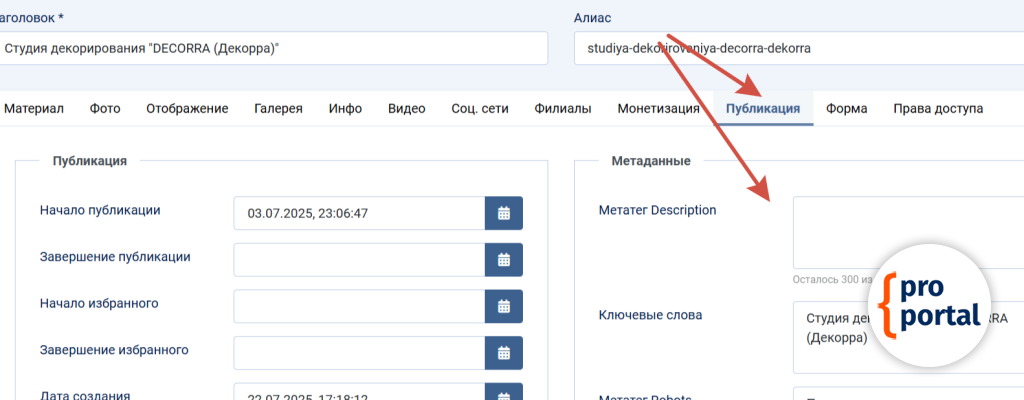The height and width of the screenshot is (400, 1024).
Task: Switch to the Материал tab
Action: [34, 109]
